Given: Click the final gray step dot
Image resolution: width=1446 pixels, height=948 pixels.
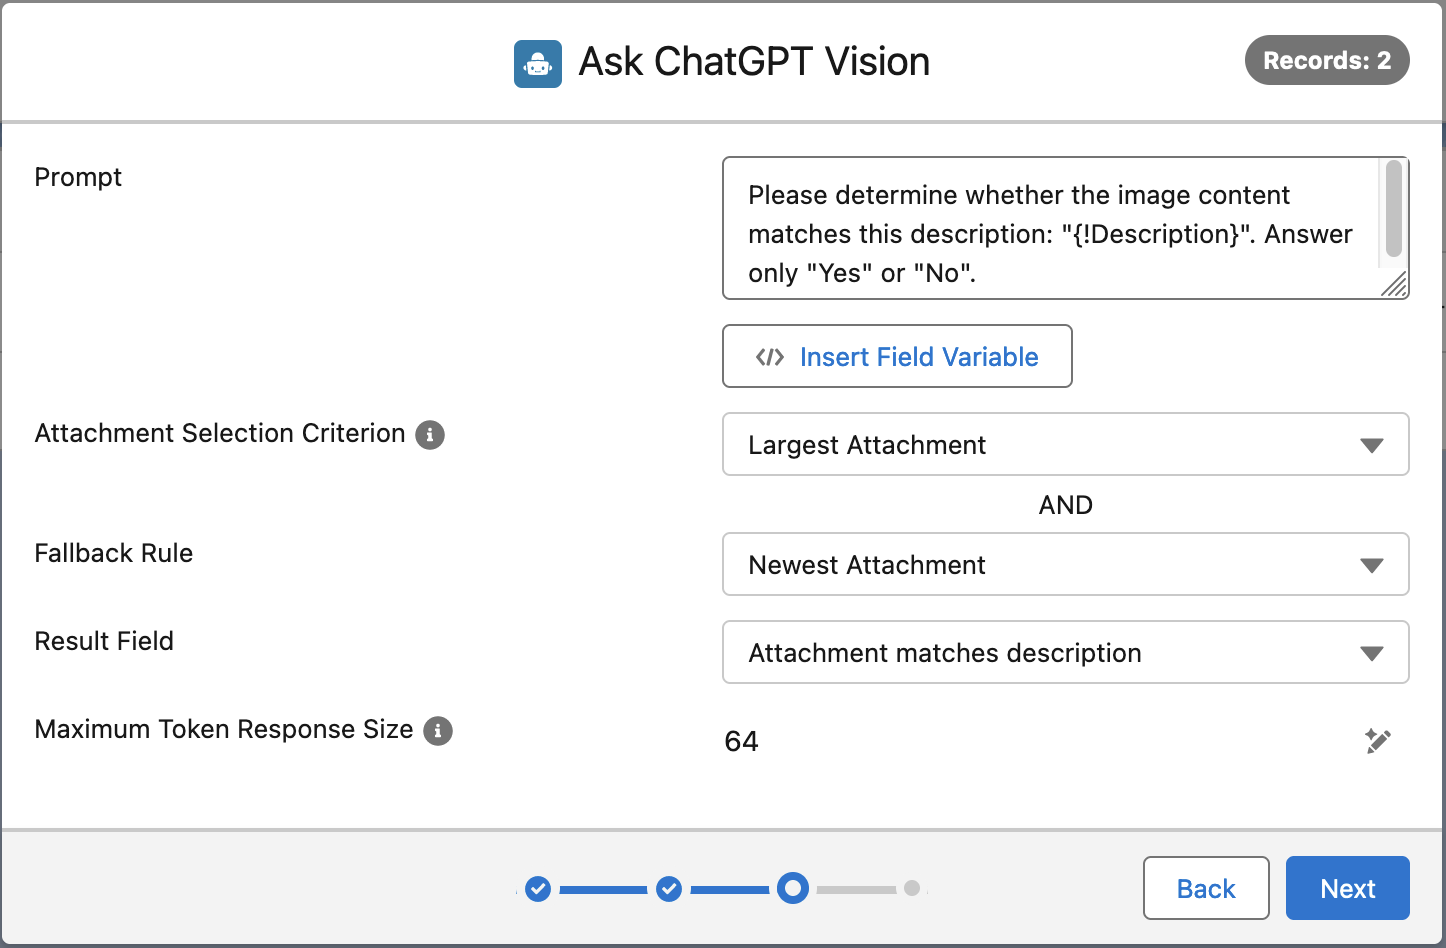Looking at the screenshot, I should (x=912, y=888).
